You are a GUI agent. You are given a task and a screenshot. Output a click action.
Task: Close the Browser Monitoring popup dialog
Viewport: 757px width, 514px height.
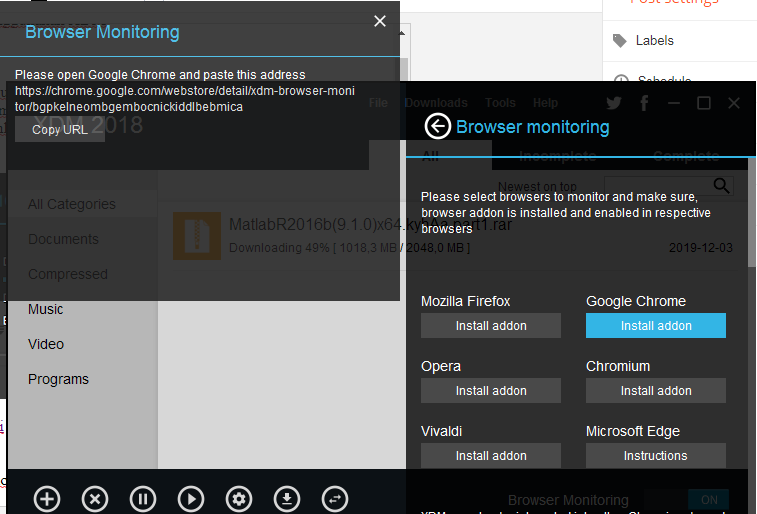(379, 21)
